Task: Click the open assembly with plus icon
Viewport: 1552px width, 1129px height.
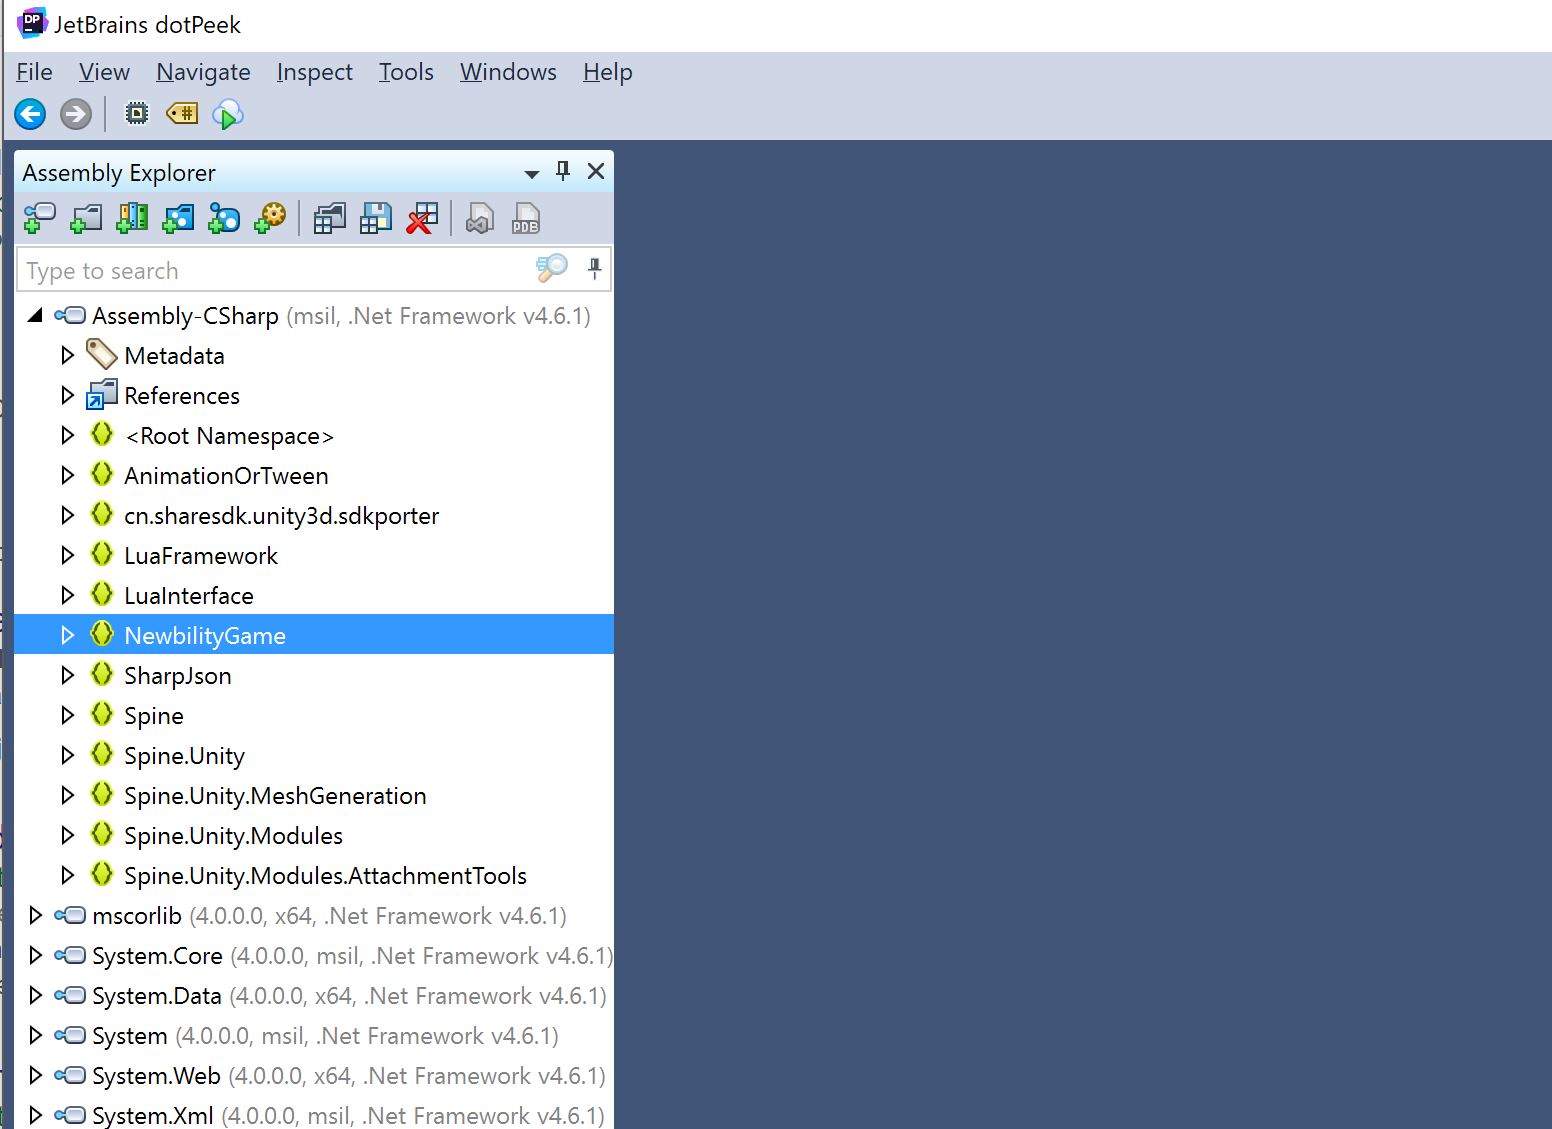Action: point(39,218)
